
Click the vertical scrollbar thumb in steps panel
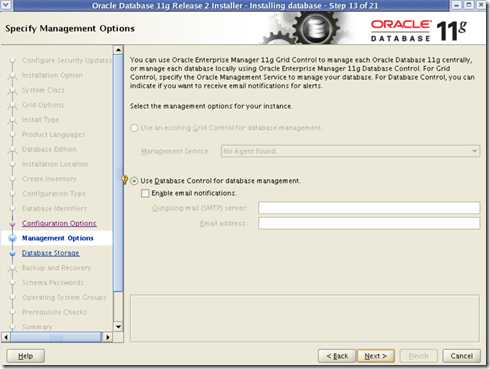(x=118, y=173)
